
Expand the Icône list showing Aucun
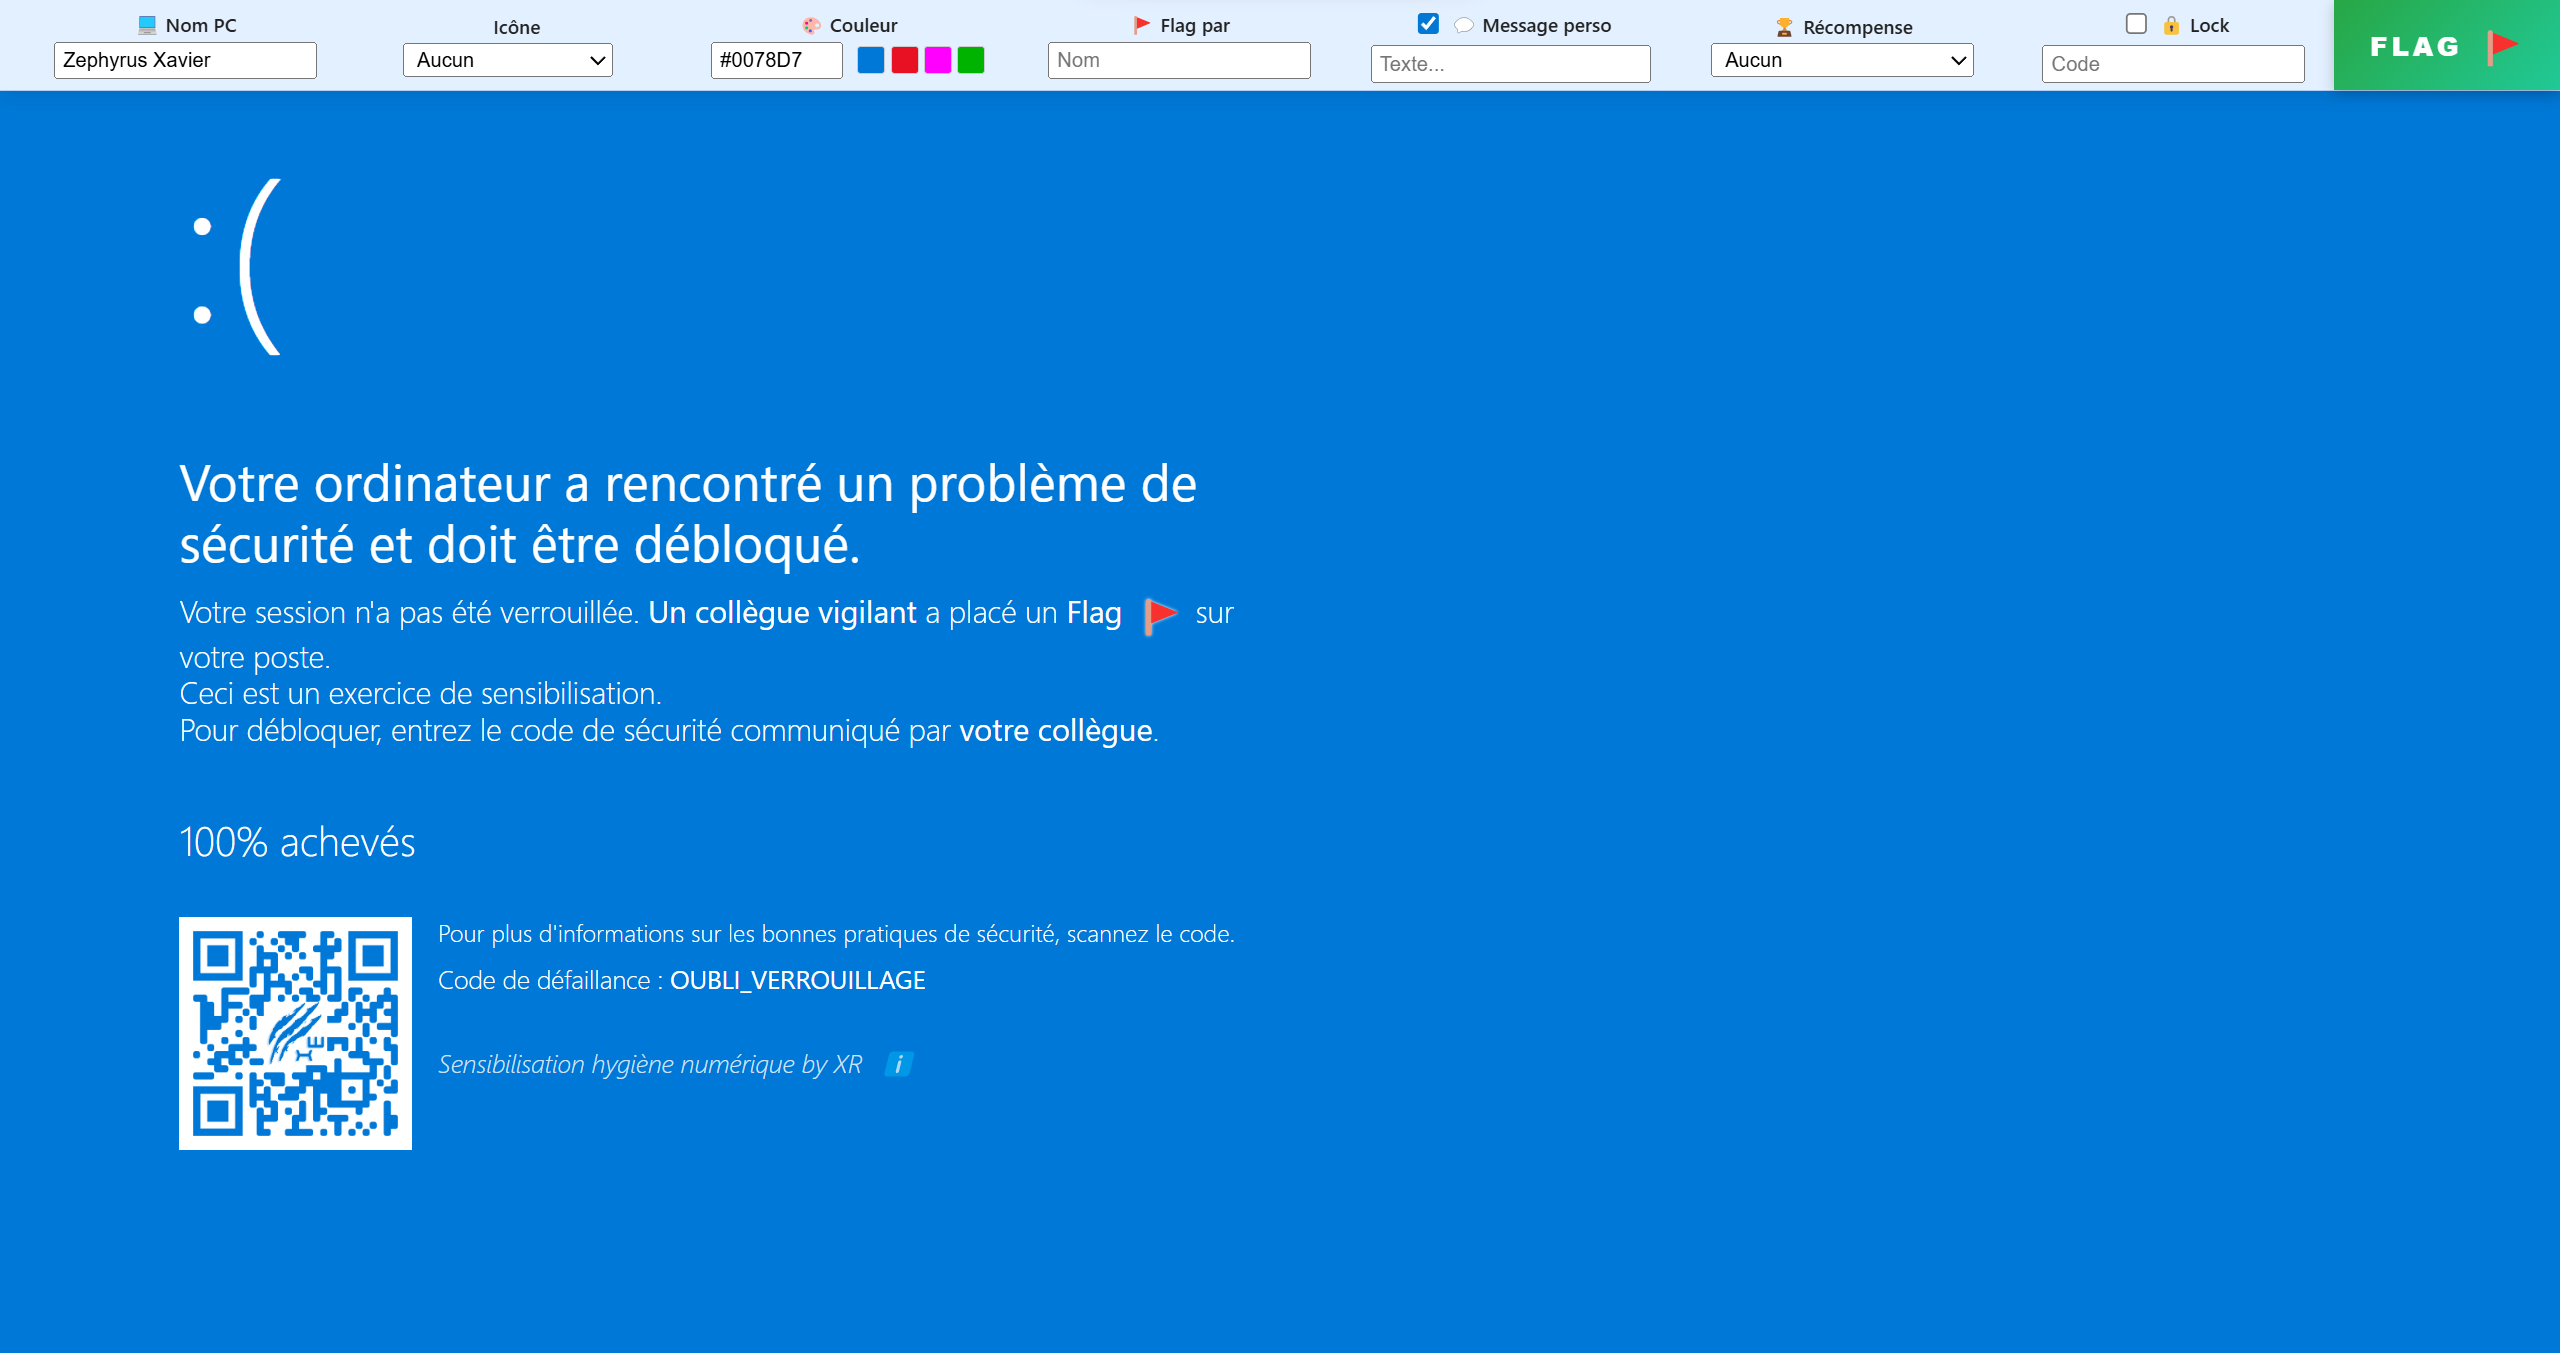507,59
